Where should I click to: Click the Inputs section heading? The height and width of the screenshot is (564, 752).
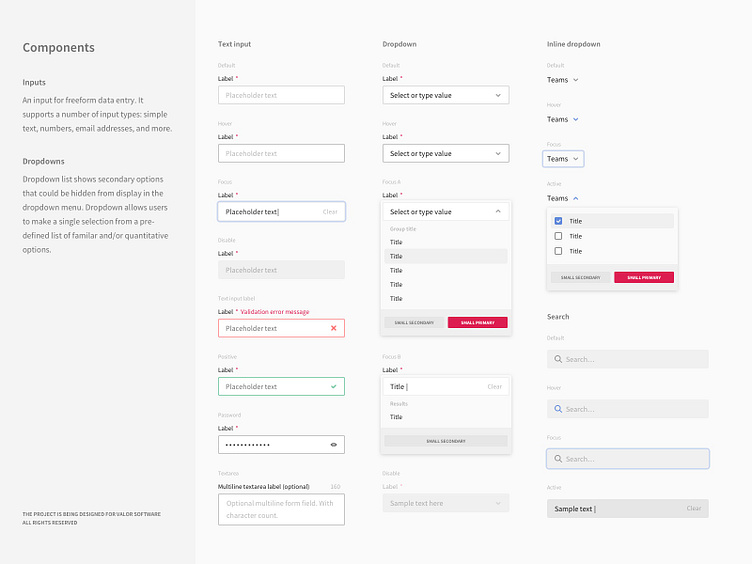[34, 82]
